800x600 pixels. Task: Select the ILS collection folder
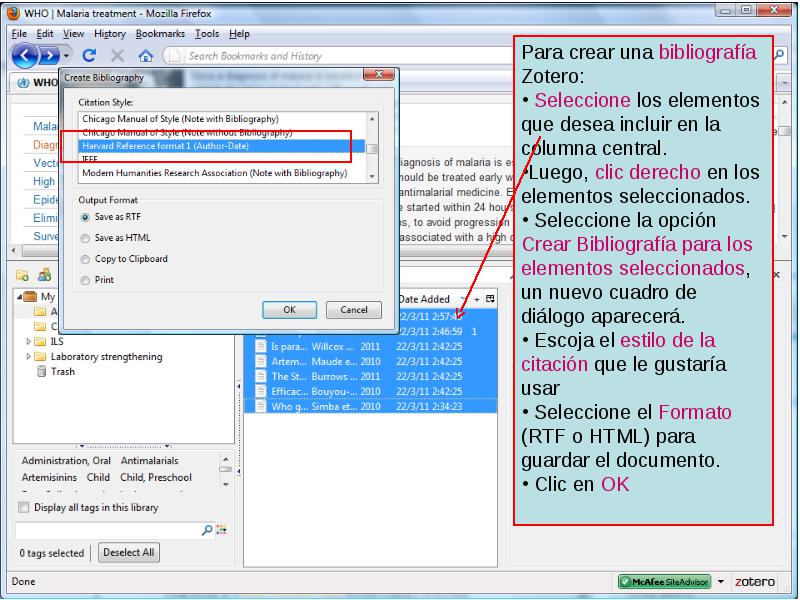(x=49, y=342)
